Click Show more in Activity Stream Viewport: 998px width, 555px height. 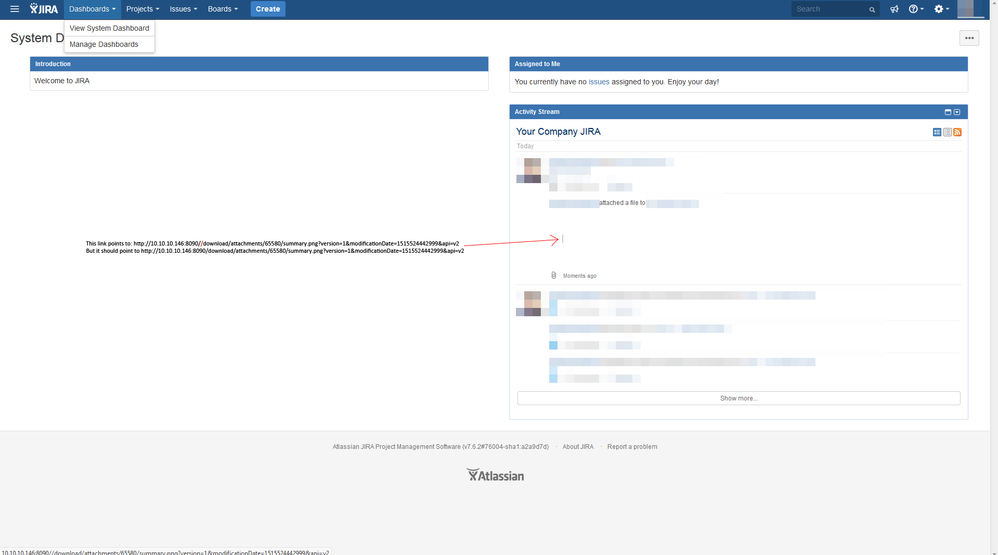click(738, 398)
